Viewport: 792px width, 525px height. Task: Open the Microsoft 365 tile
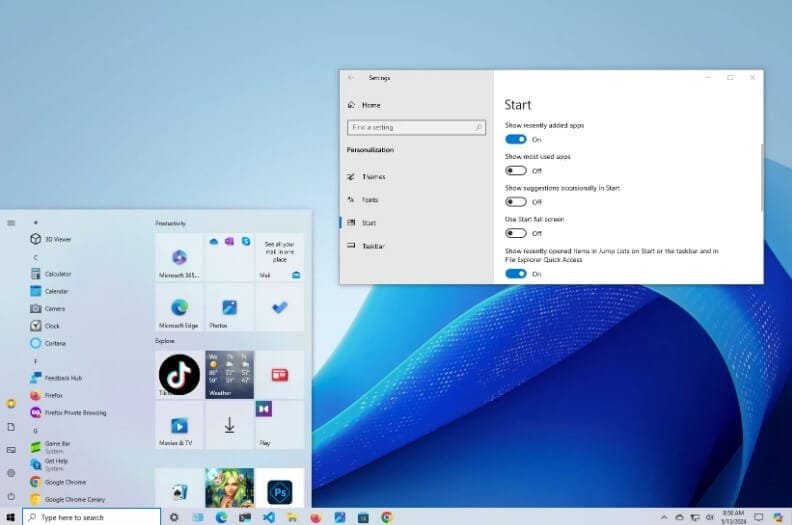[180, 257]
